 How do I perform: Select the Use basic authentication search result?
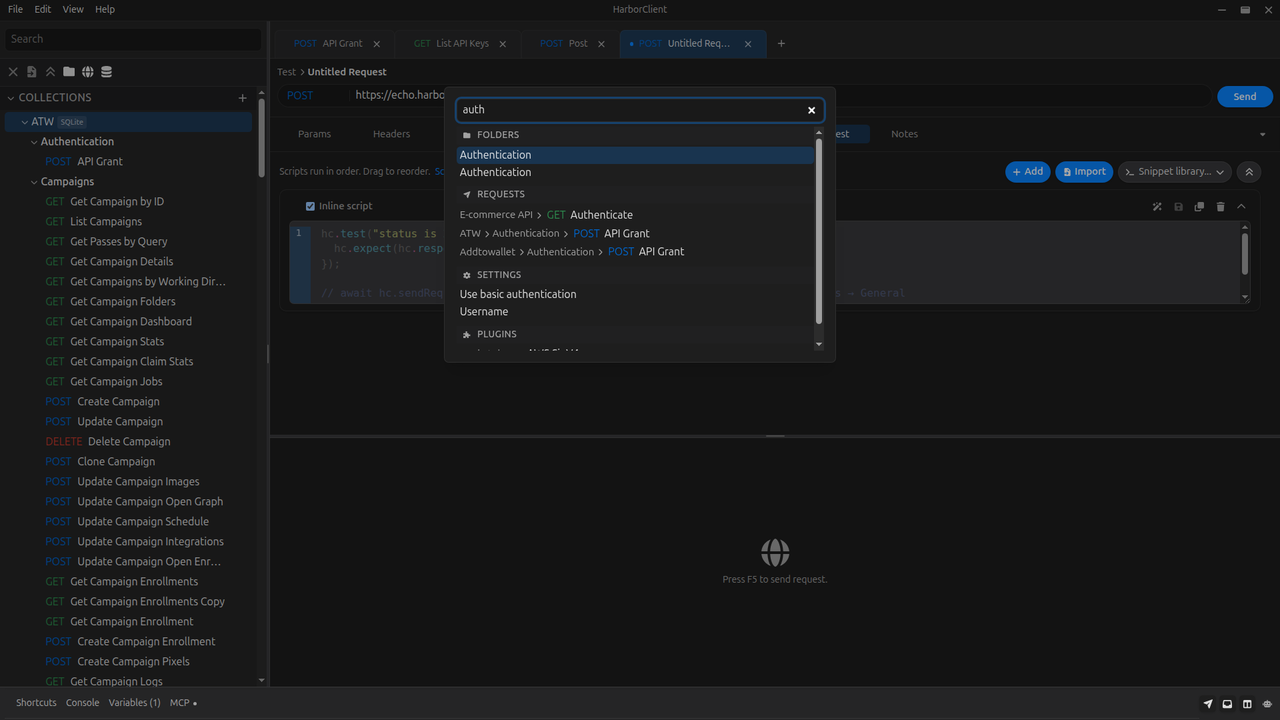518,294
